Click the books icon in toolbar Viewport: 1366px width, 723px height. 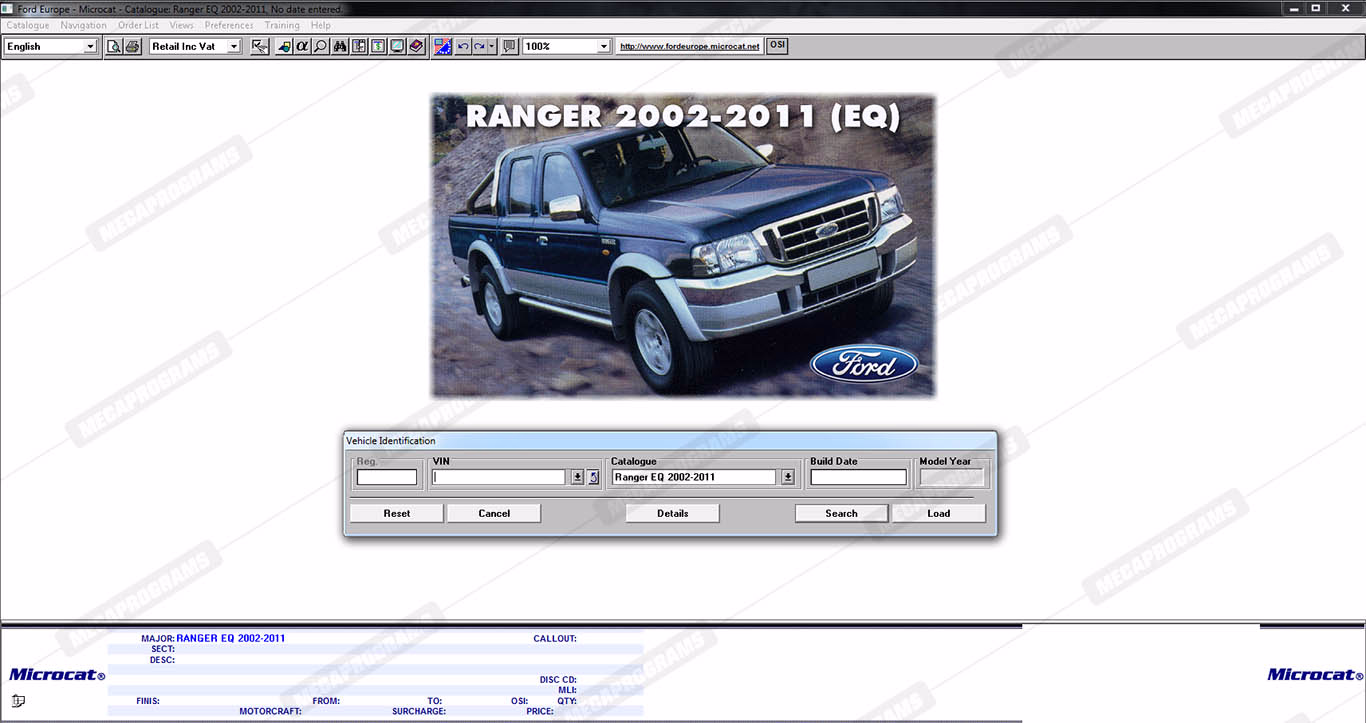coord(416,46)
